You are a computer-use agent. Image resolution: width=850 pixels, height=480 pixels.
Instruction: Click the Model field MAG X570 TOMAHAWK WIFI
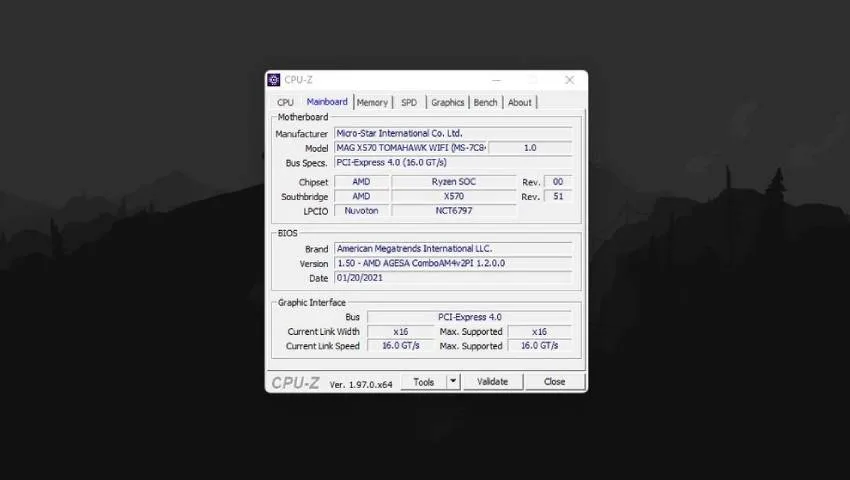click(411, 148)
